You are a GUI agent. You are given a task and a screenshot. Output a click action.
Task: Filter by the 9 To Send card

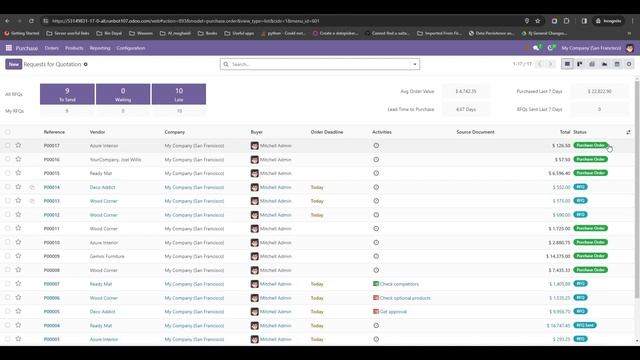[x=67, y=94]
